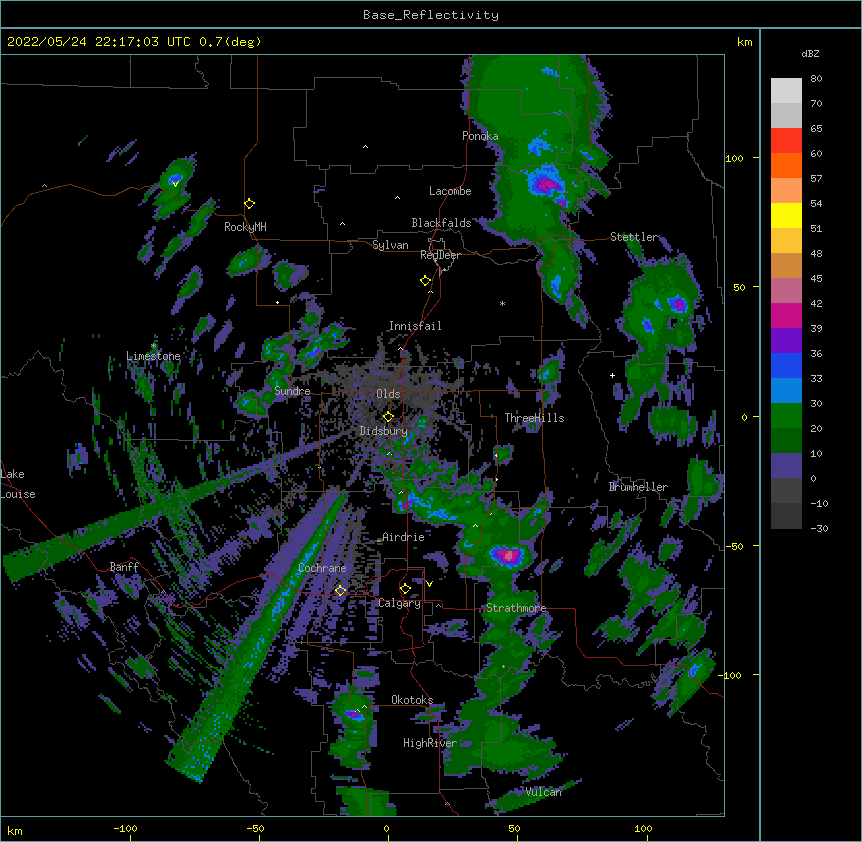Click the yellow V marker in northwest storm cell
Image resolution: width=862 pixels, height=842 pixels.
[x=175, y=184]
